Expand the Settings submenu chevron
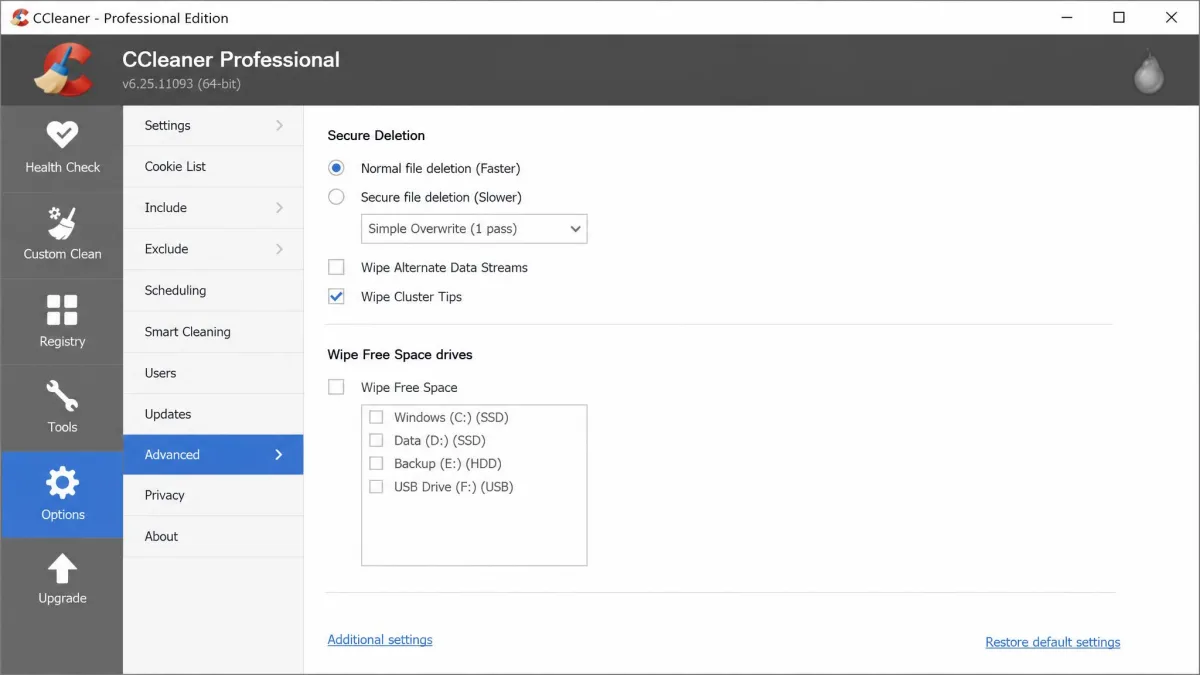The height and width of the screenshot is (675, 1200). 279,125
